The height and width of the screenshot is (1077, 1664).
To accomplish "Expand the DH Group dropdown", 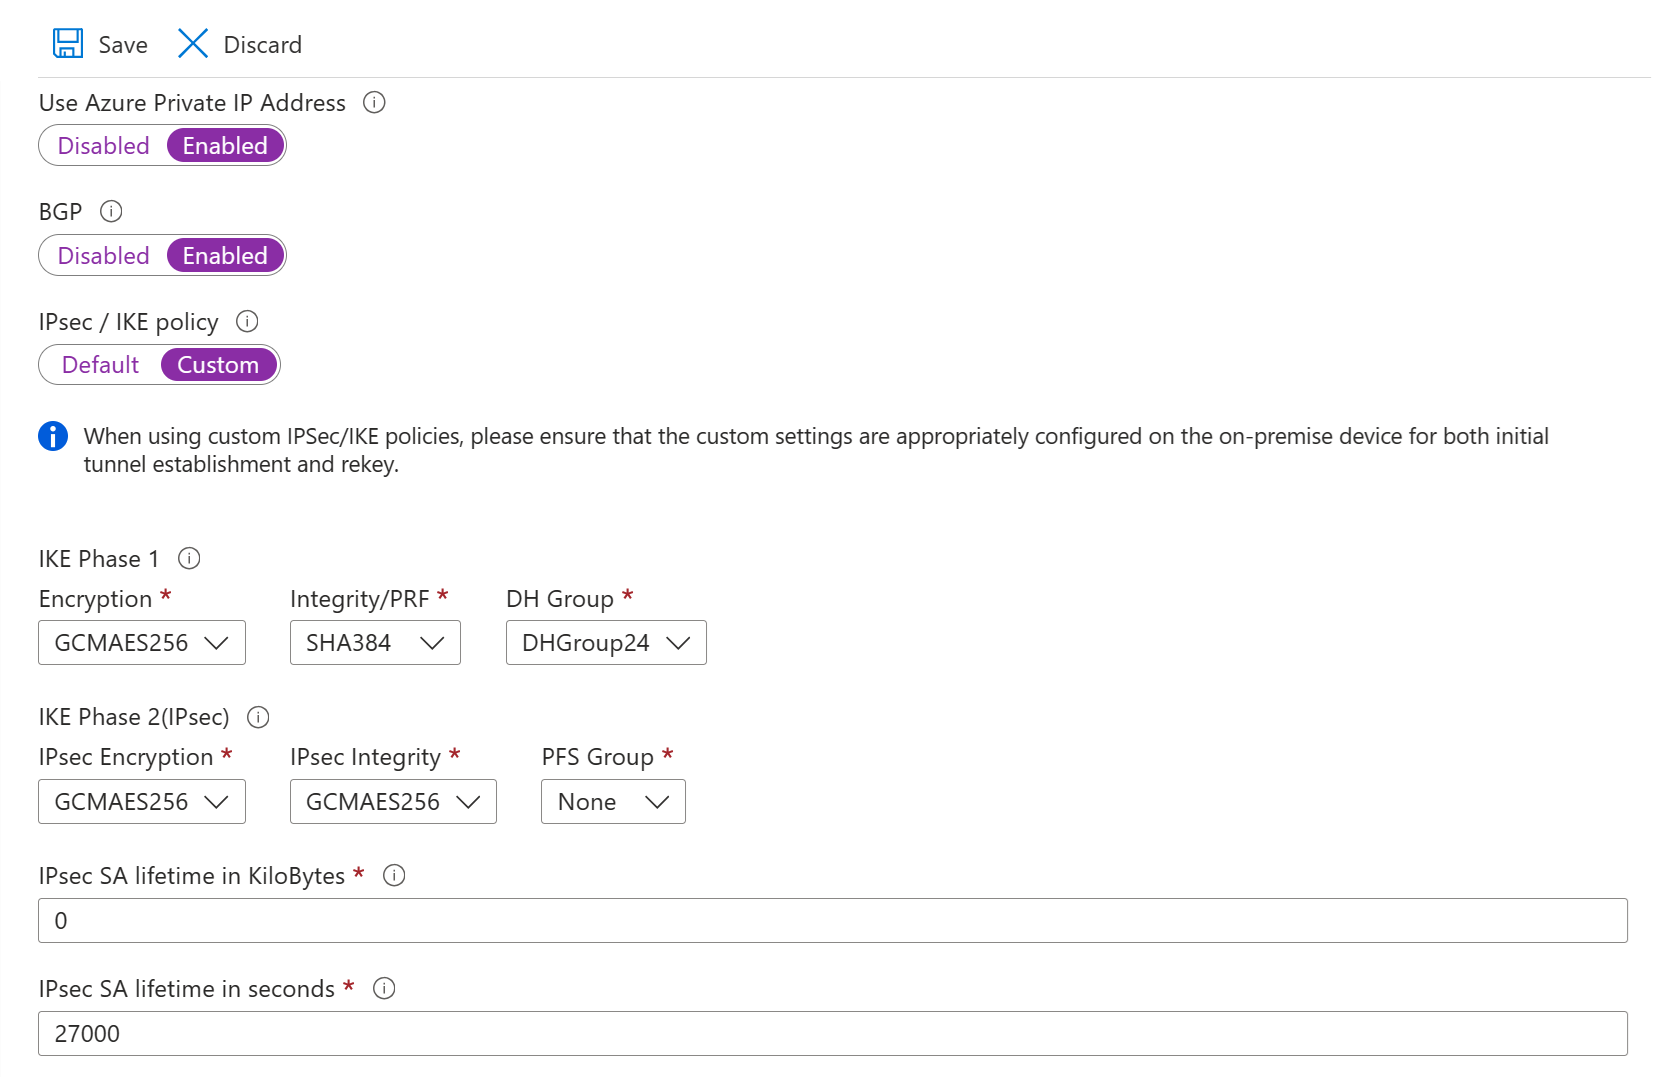I will [x=606, y=642].
